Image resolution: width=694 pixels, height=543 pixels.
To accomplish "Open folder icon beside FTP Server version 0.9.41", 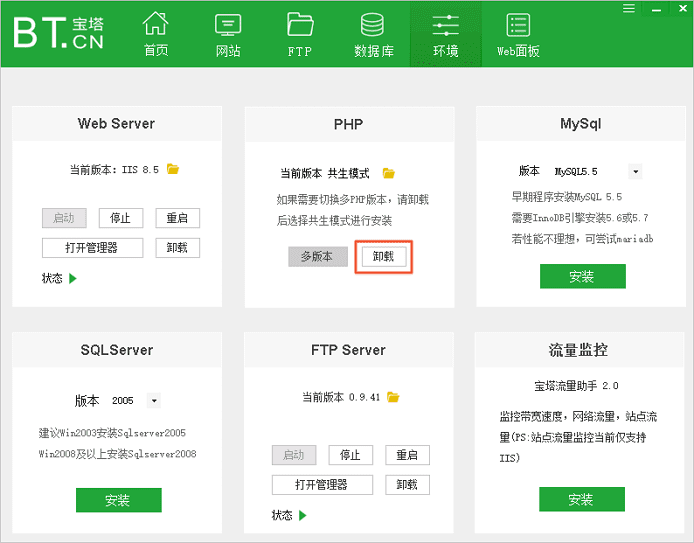I will pos(395,397).
